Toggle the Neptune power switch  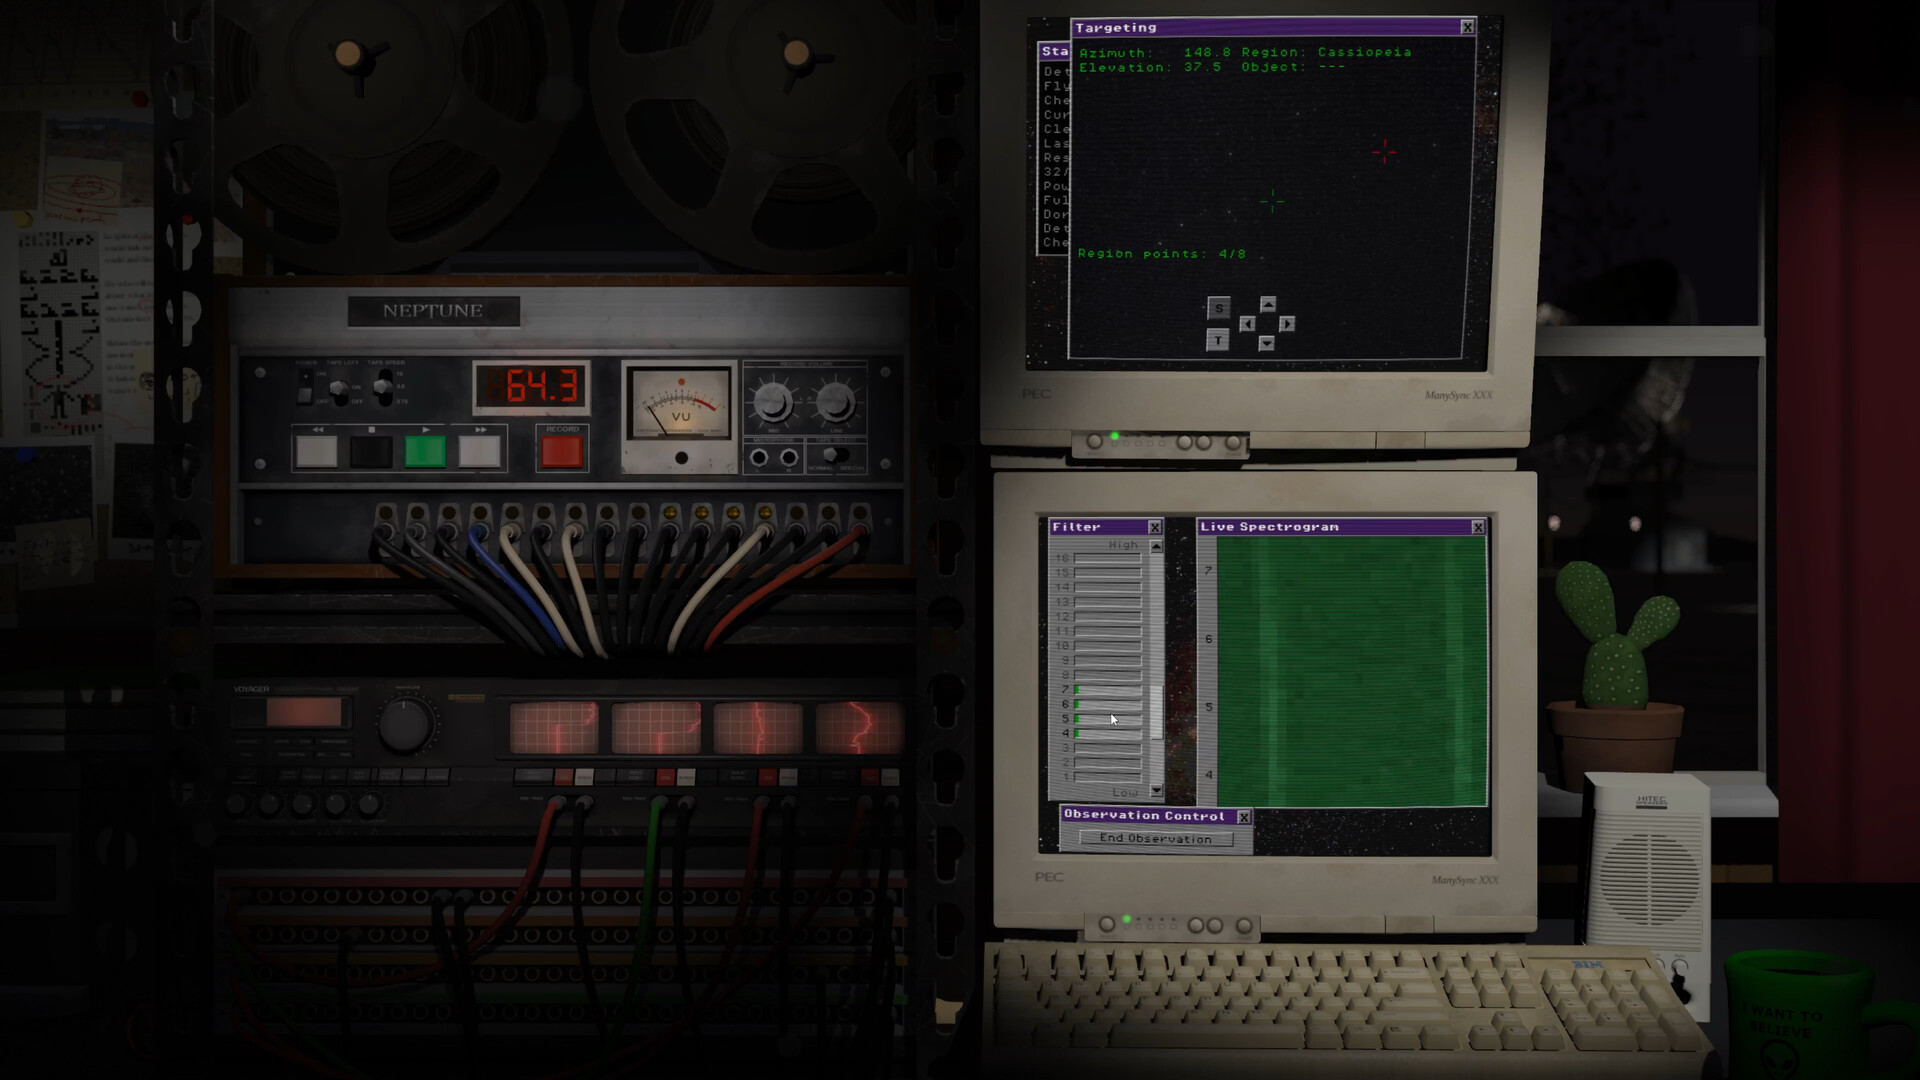305,385
